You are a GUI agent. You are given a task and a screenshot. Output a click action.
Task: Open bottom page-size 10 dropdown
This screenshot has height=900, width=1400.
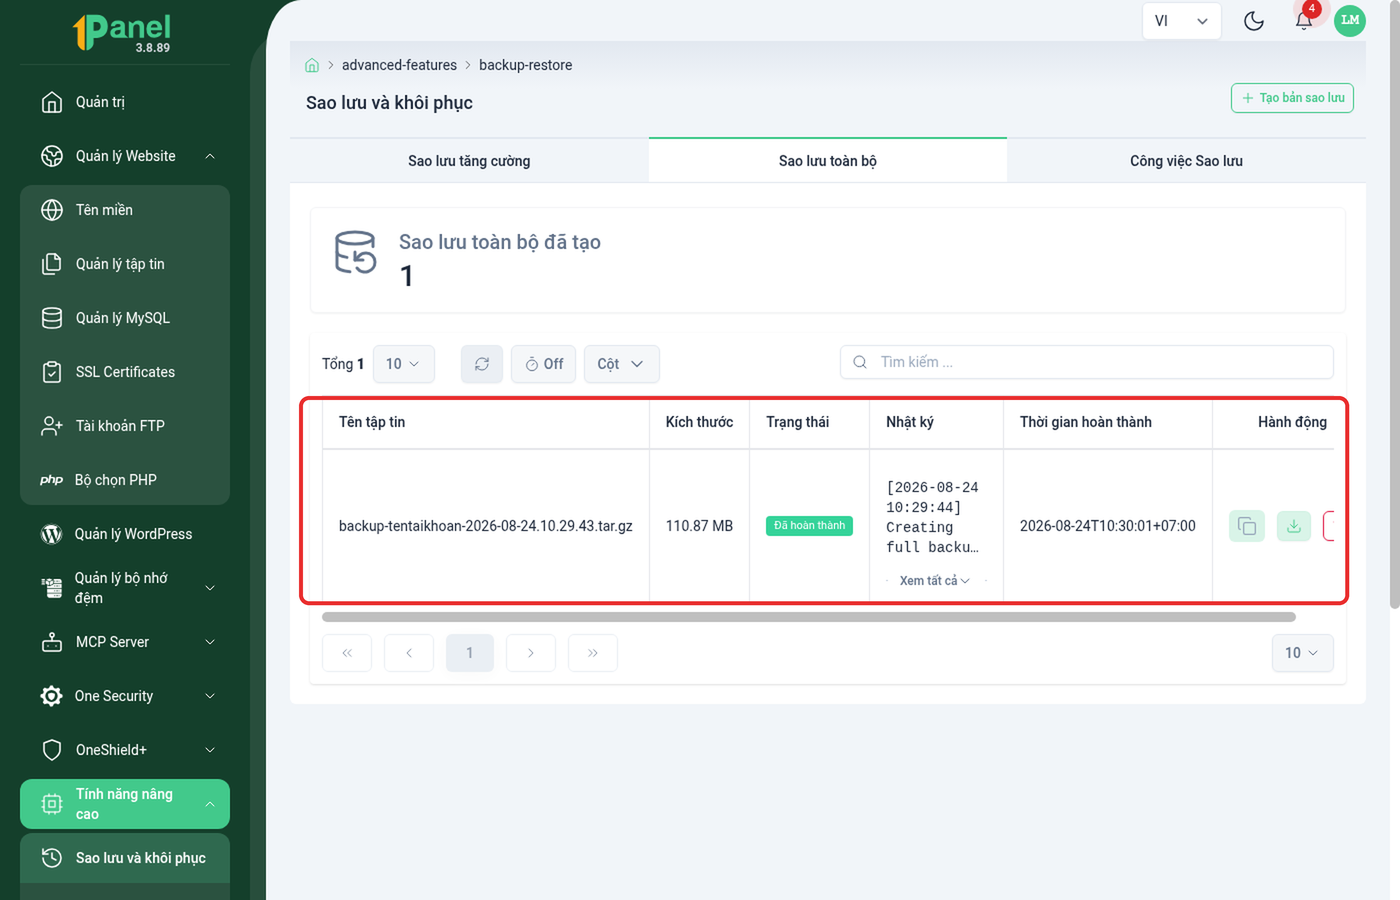point(1302,653)
